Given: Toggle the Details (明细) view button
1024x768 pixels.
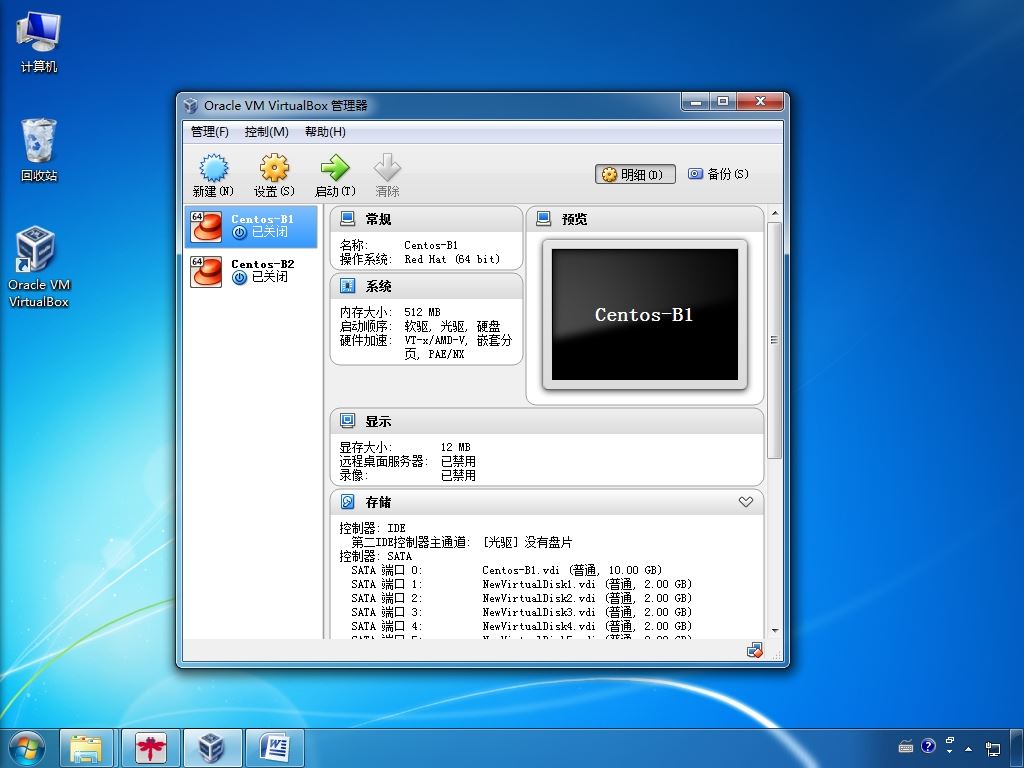Looking at the screenshot, I should coord(635,174).
